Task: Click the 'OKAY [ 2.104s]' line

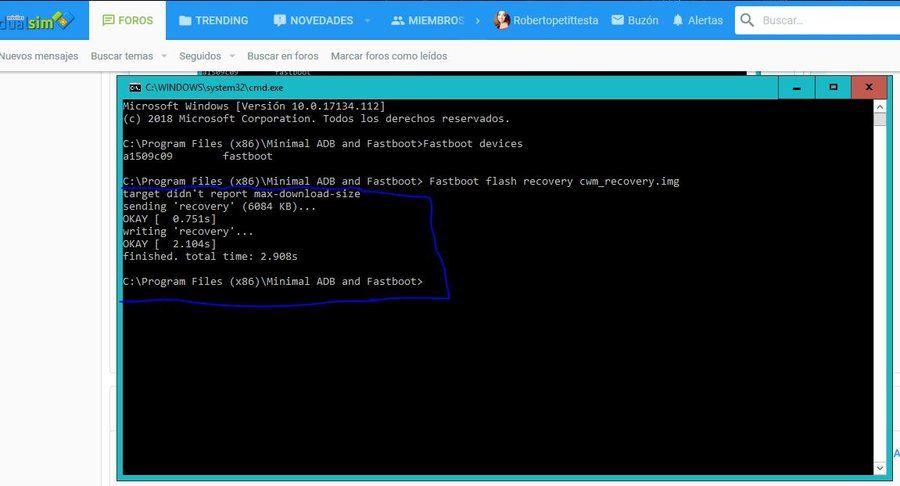Action: [x=169, y=244]
